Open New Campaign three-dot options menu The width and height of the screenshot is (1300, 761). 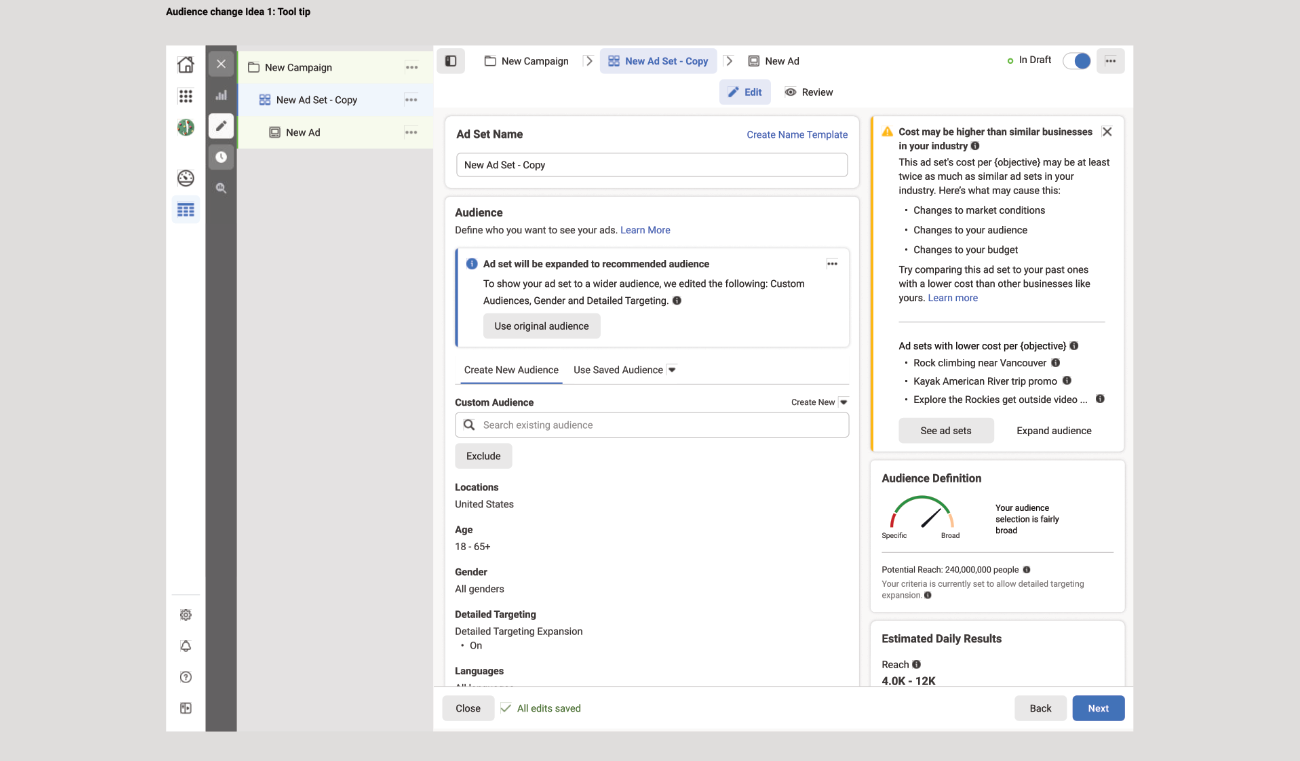[412, 68]
